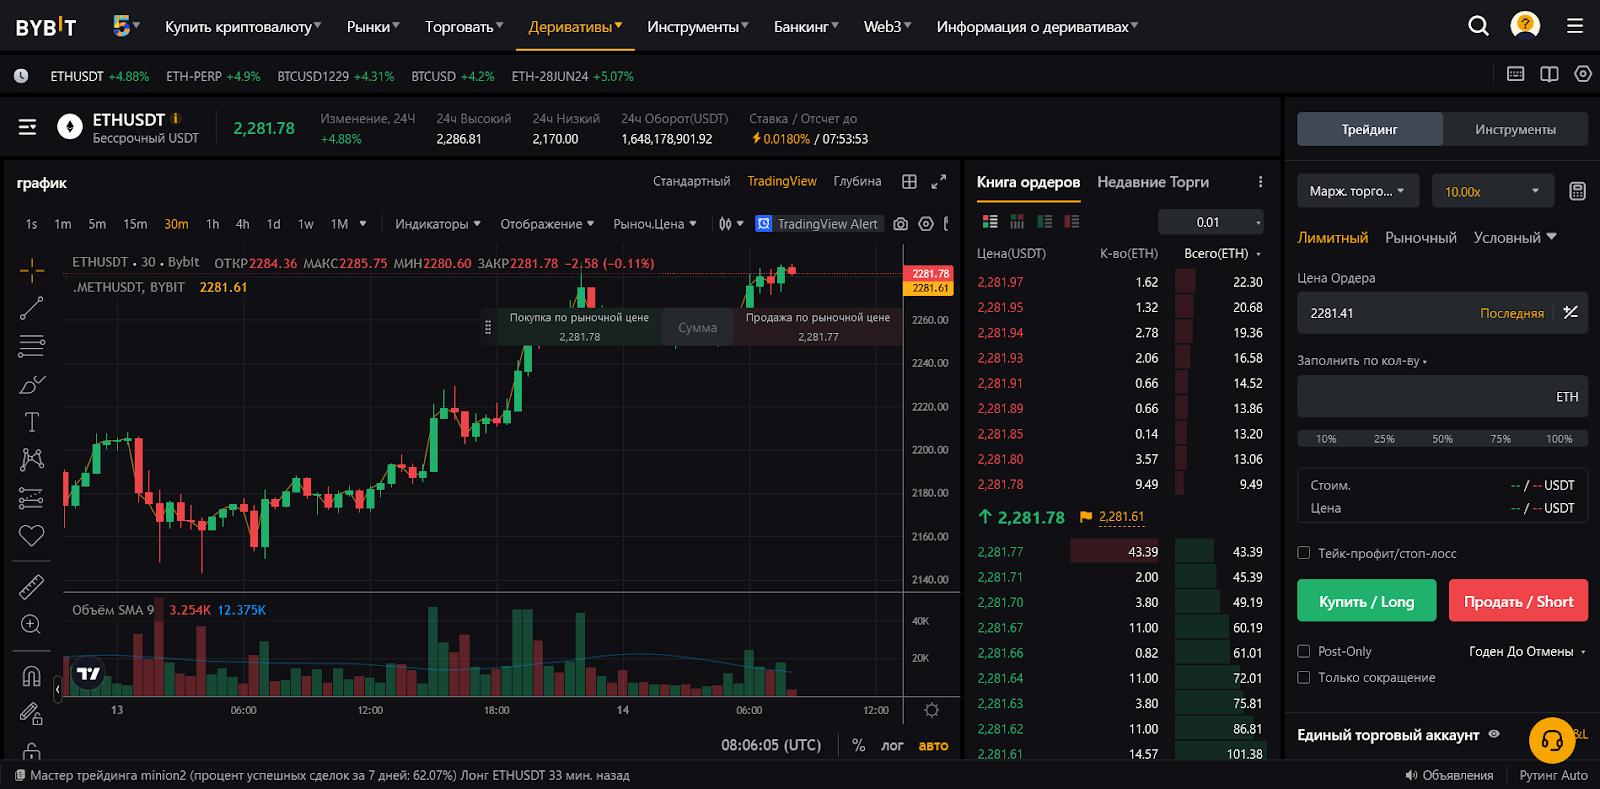This screenshot has height=789, width=1600.
Task: Open the calculator icon beside leverage
Action: [x=1577, y=191]
